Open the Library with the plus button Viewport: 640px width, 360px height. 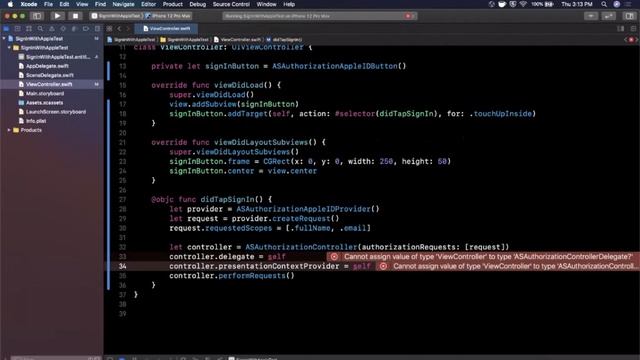click(x=591, y=16)
